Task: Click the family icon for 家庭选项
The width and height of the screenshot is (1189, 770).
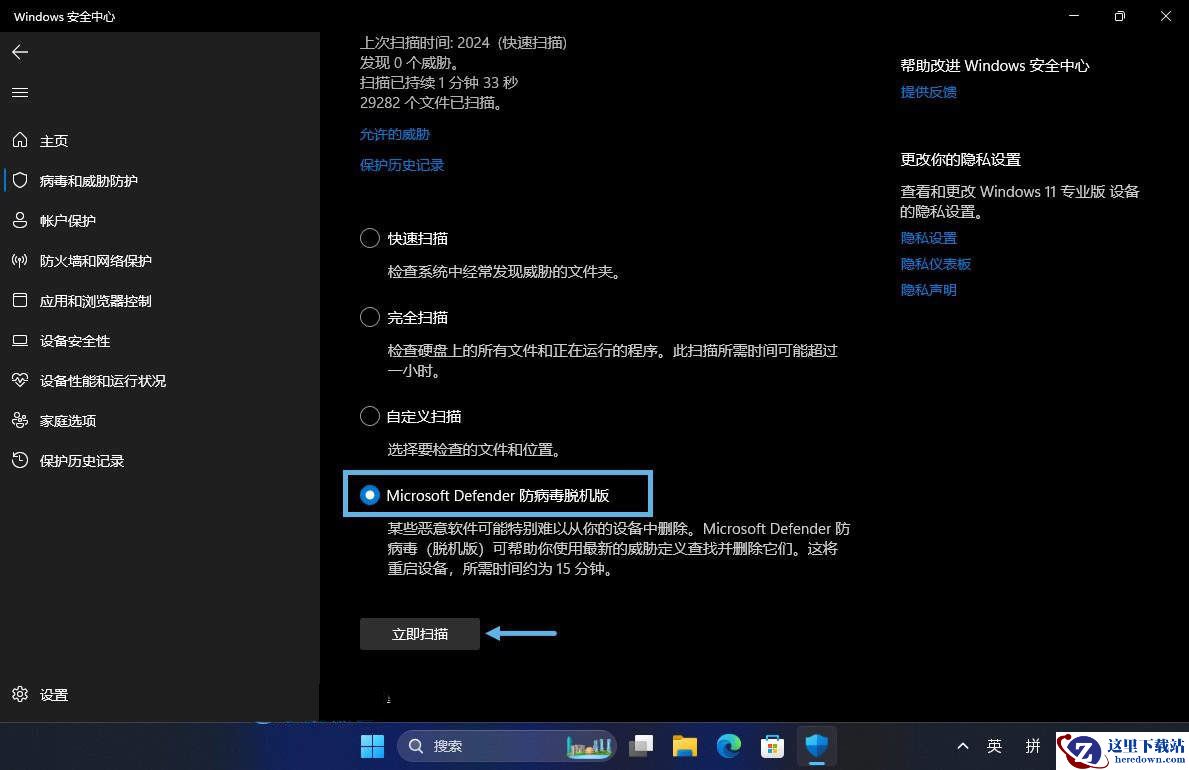Action: 20,420
